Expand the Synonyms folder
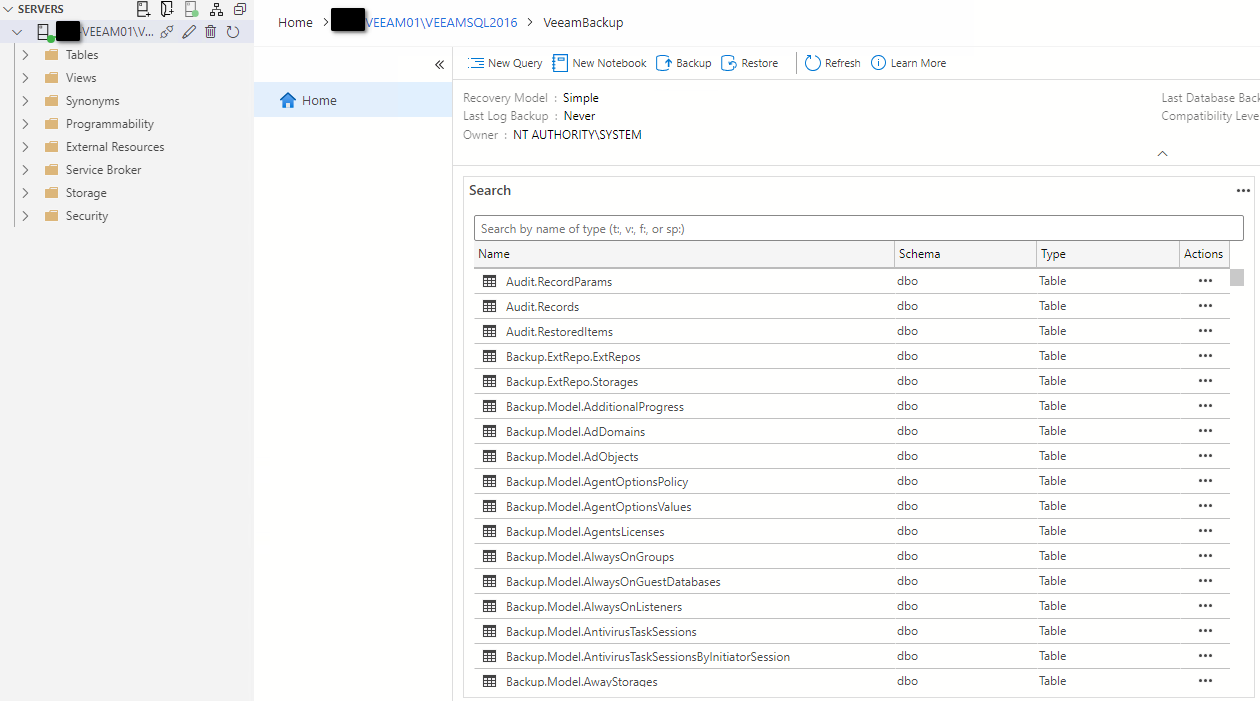 pos(26,101)
